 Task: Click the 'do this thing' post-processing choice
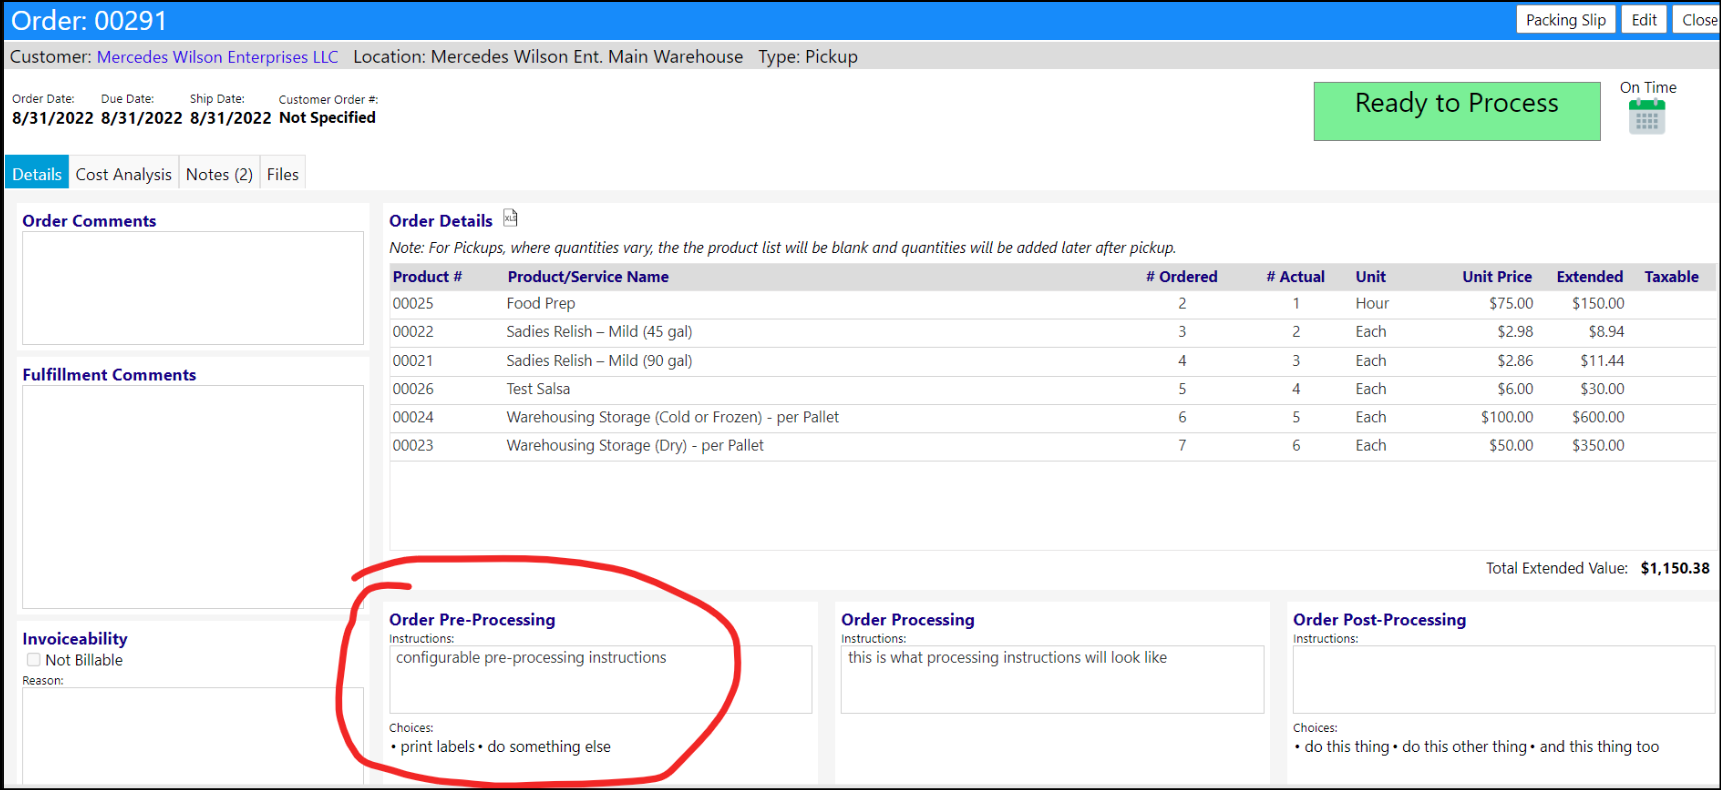click(1347, 747)
